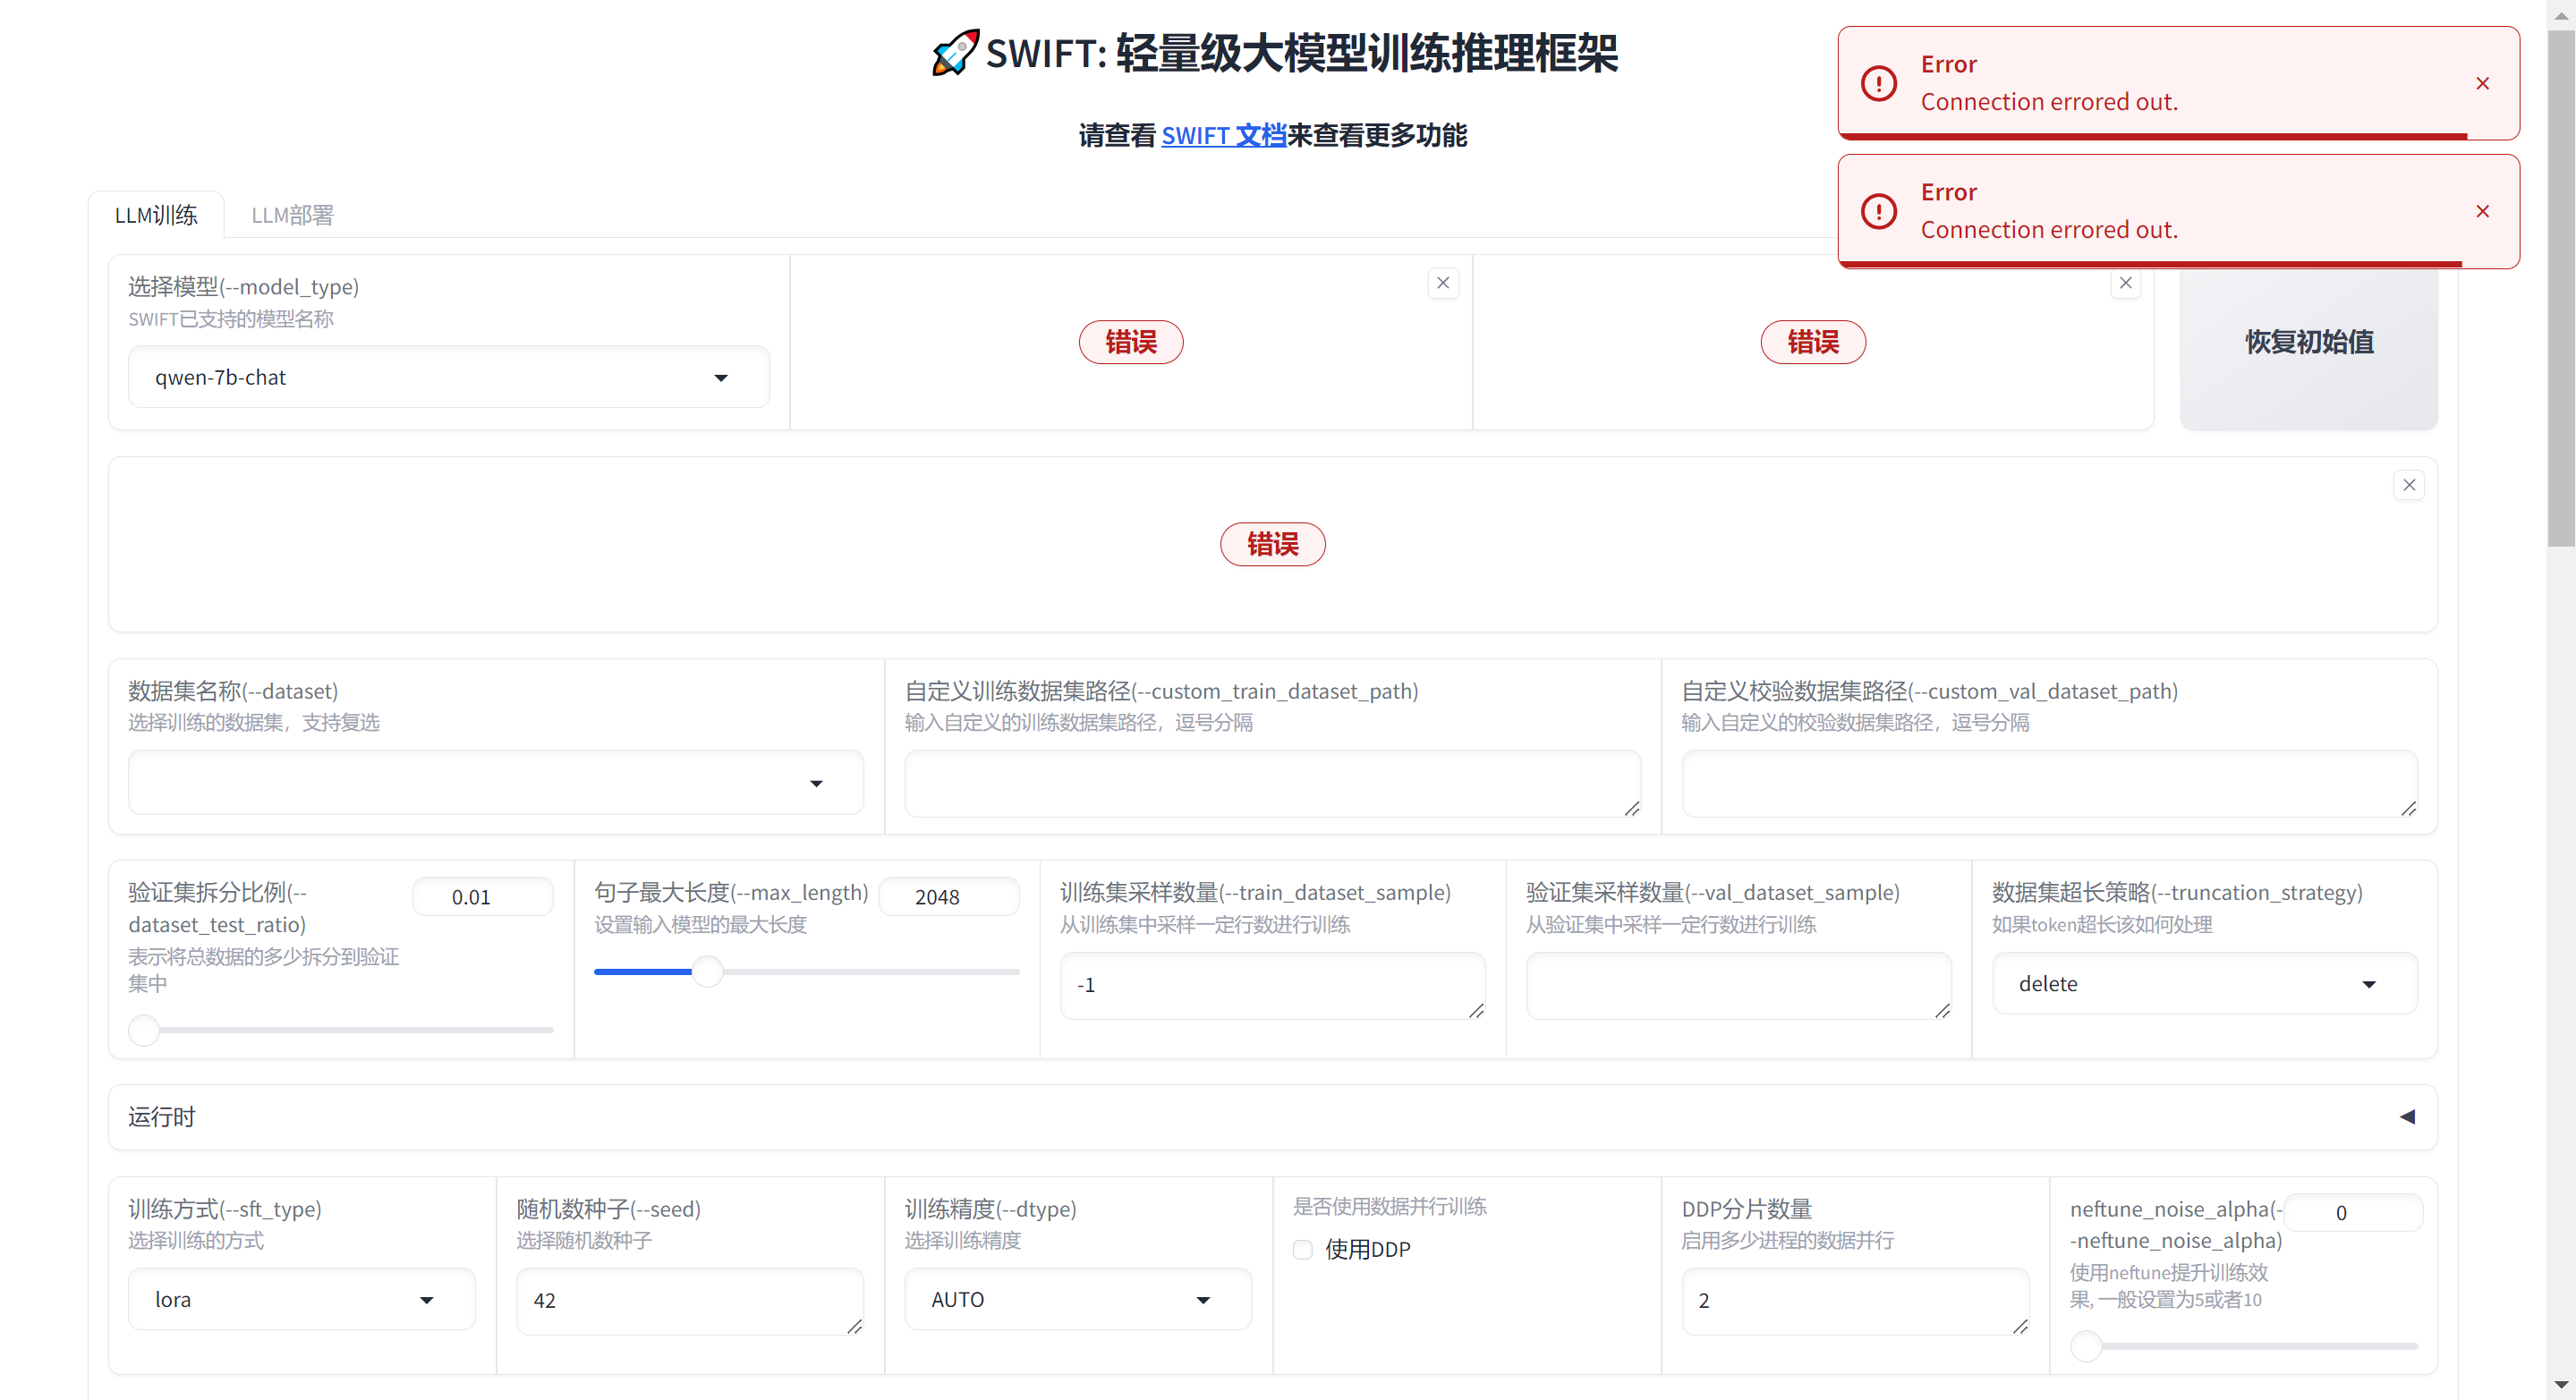Viewport: 2576px width, 1400px height.
Task: Expand the 运行时 accordion section
Action: [x=1272, y=1117]
